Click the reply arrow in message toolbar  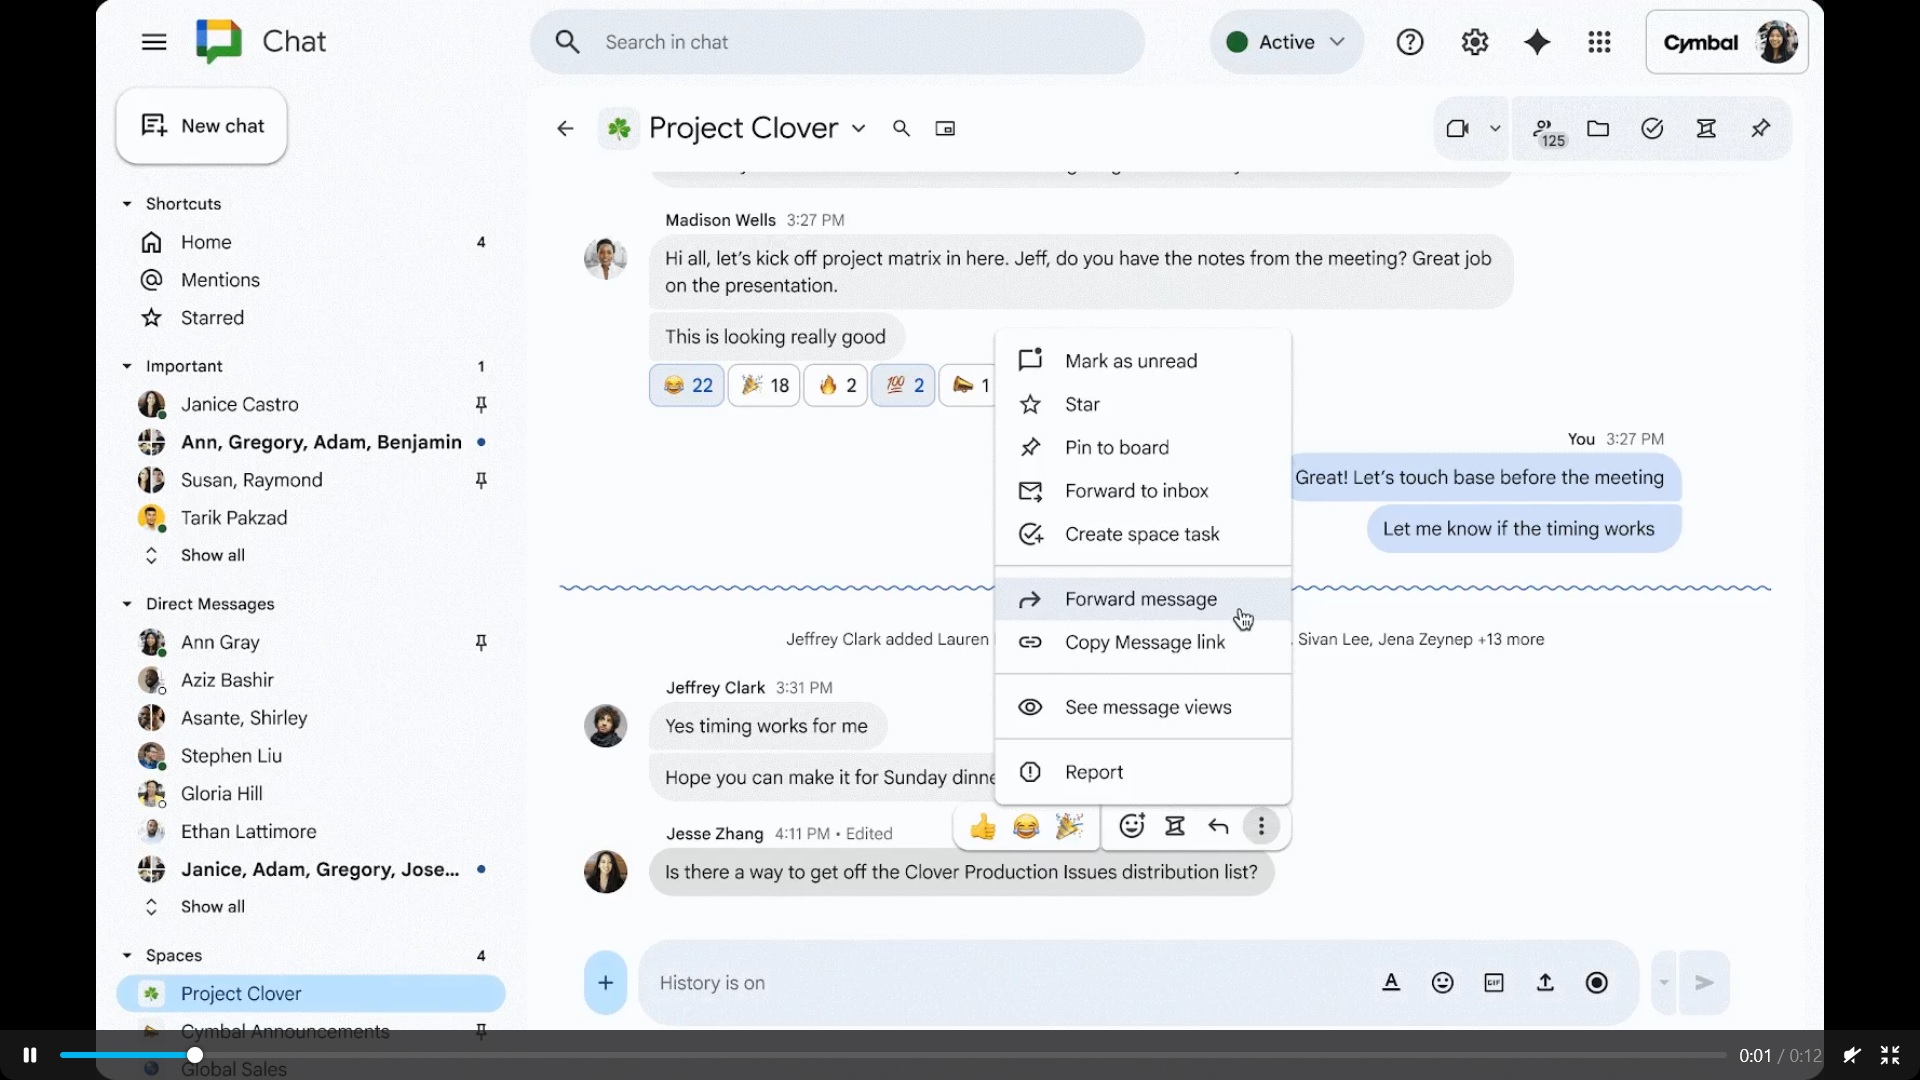pos(1218,826)
